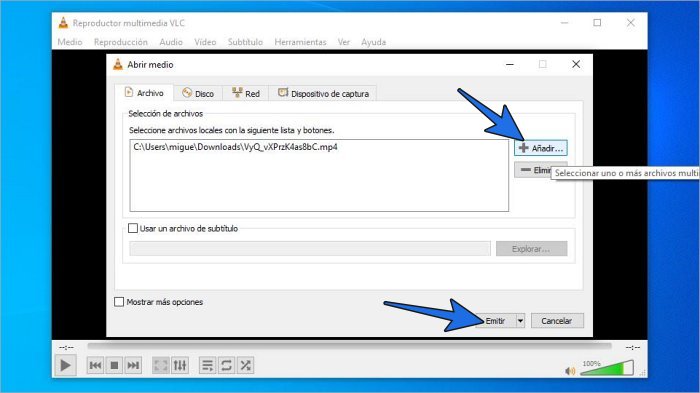Screen dimensions: 700x393
Task: Click the Añadir... button
Action: pyautogui.click(x=541, y=148)
